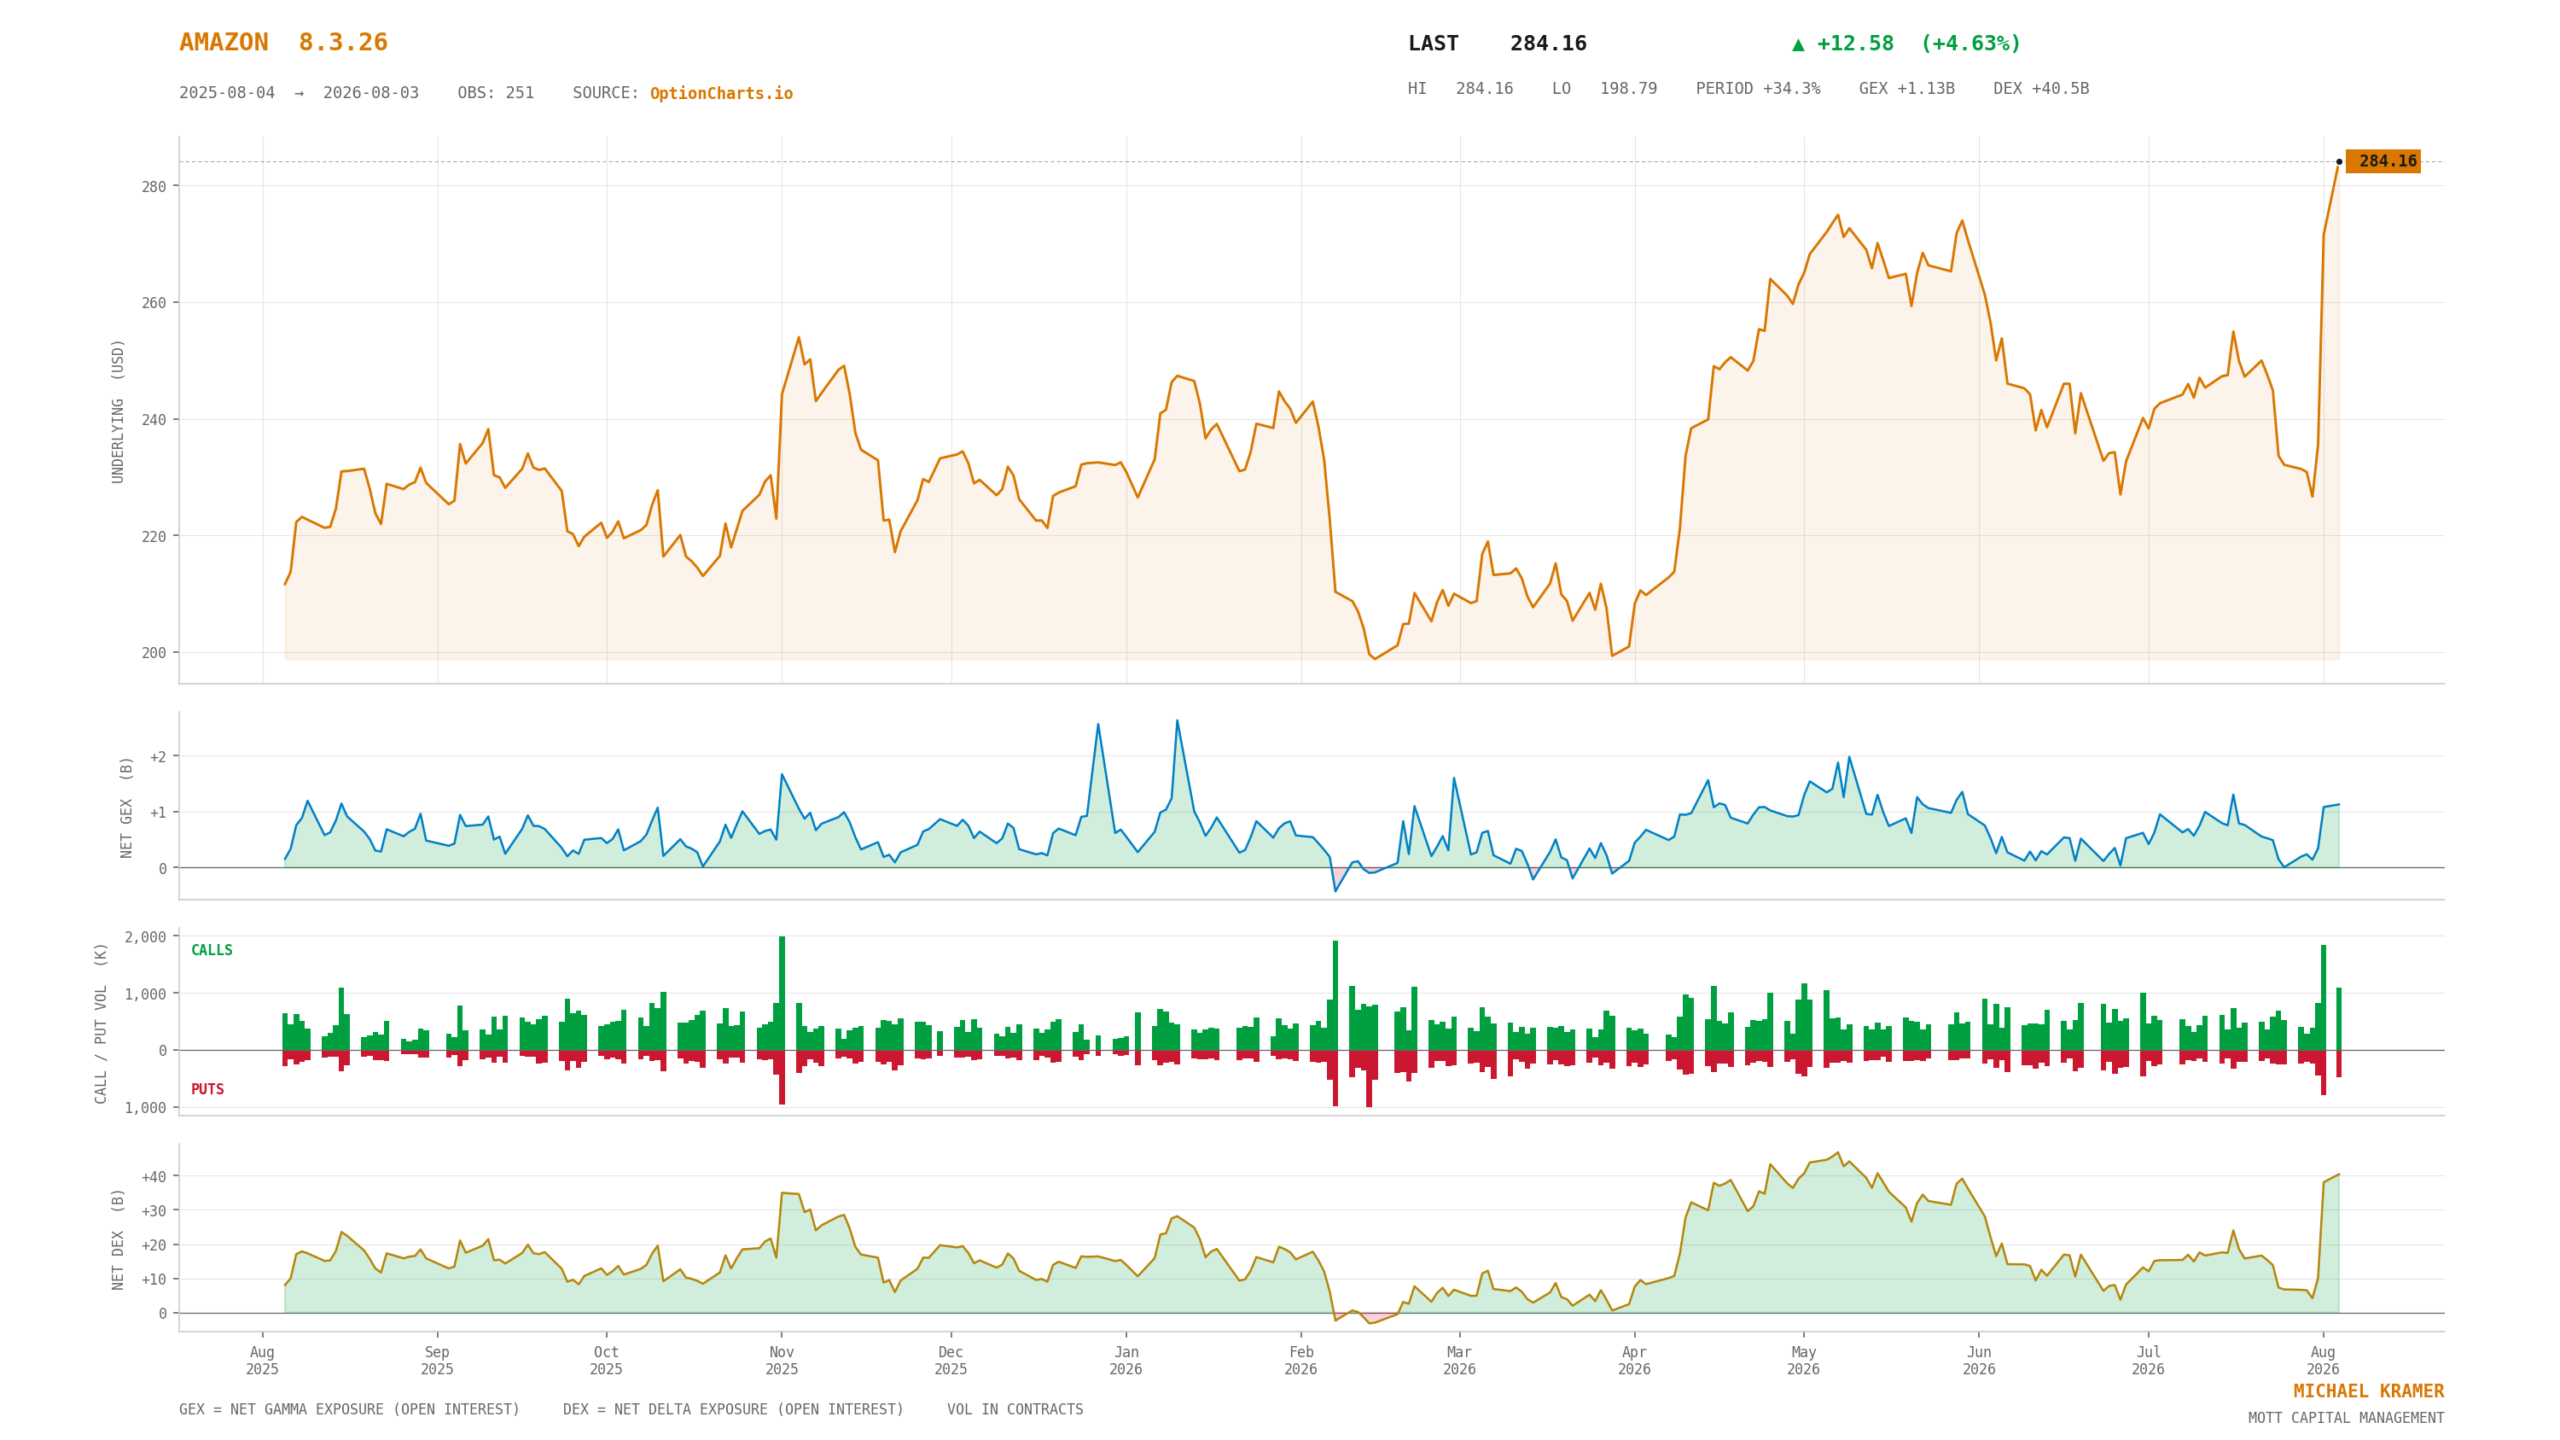Select the +1 tick on NET GEX axis
Viewport: 2560px width, 1440px height.
(158, 812)
